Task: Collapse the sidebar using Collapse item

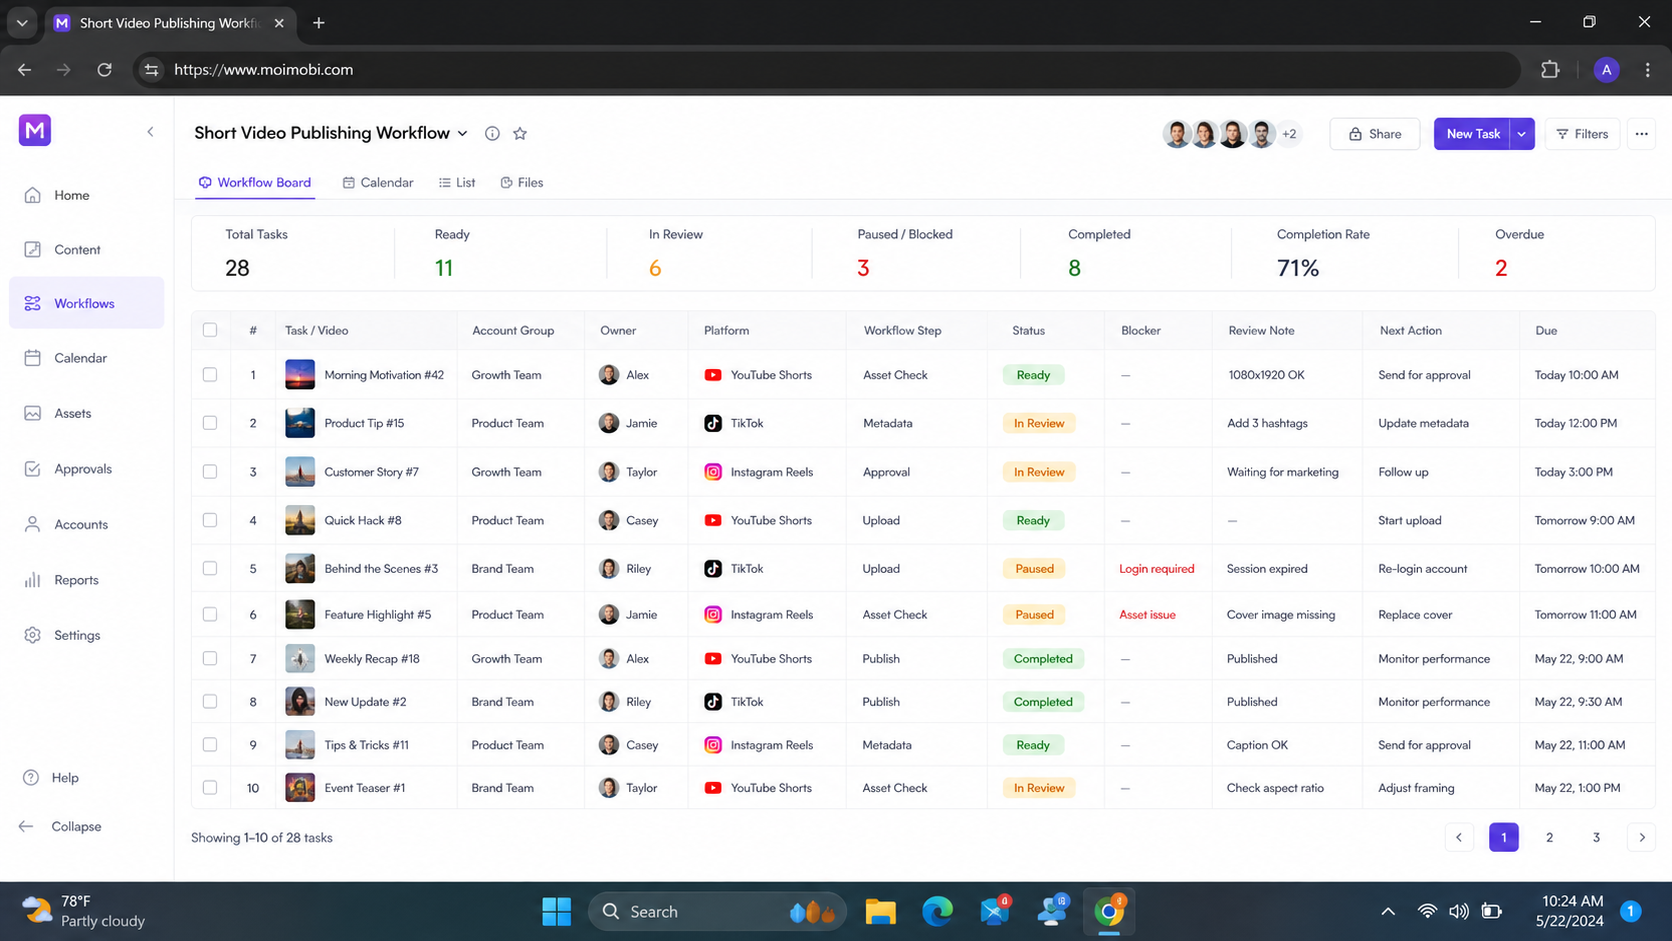Action: [62, 826]
